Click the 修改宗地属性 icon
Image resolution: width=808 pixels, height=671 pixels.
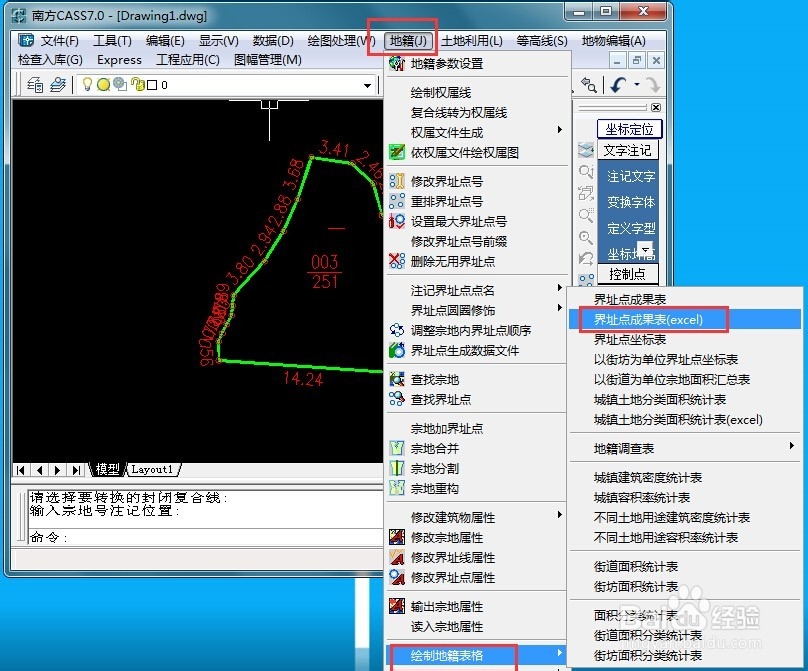point(397,538)
